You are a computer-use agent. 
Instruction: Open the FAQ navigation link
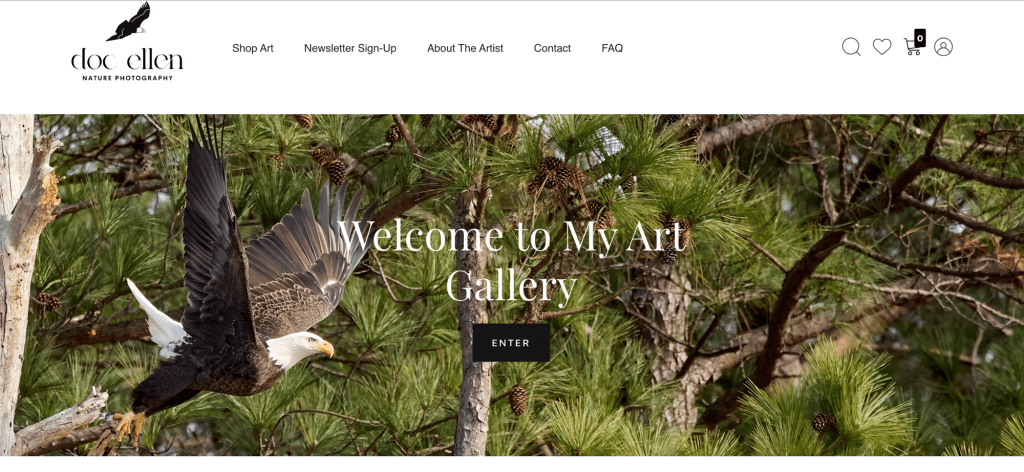(612, 48)
